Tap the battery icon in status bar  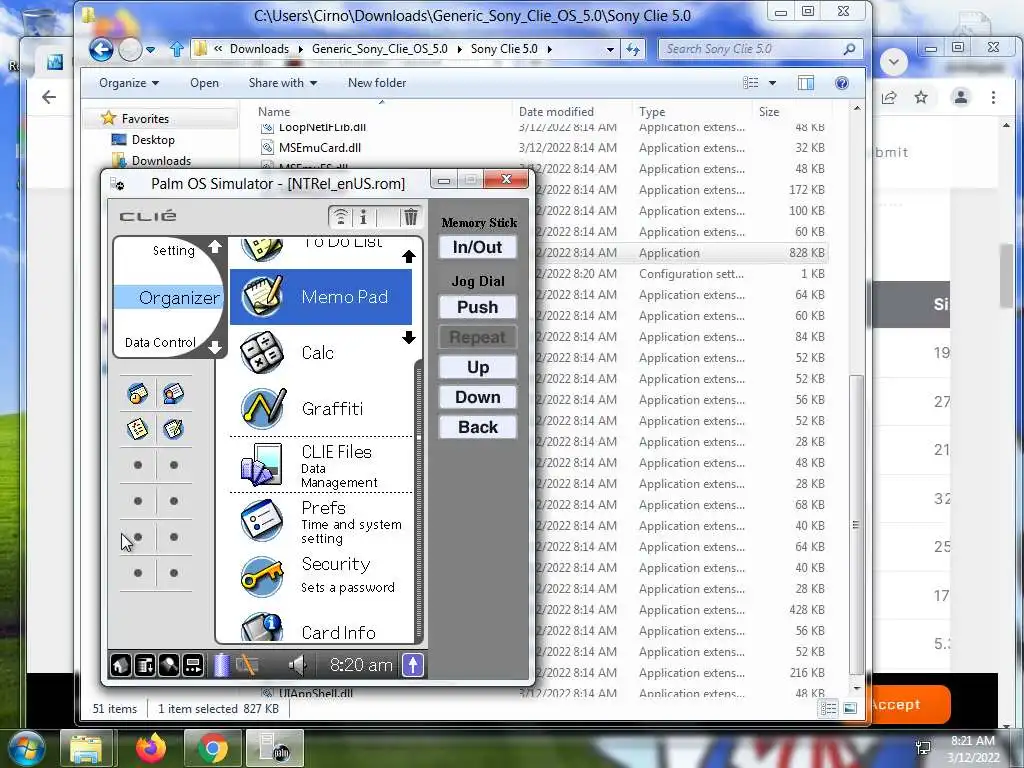click(222, 665)
